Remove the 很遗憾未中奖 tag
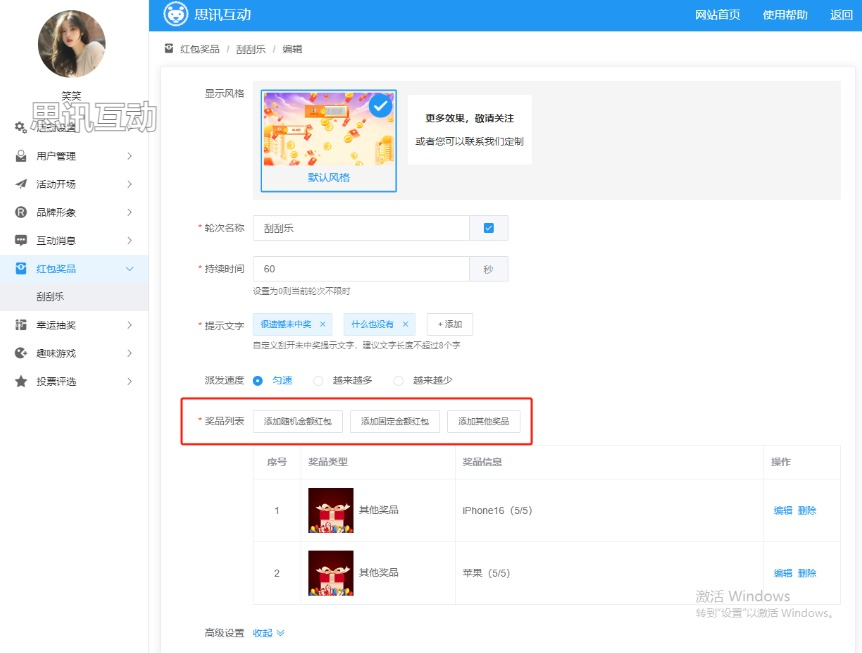Viewport: 862px width, 653px height. click(323, 324)
